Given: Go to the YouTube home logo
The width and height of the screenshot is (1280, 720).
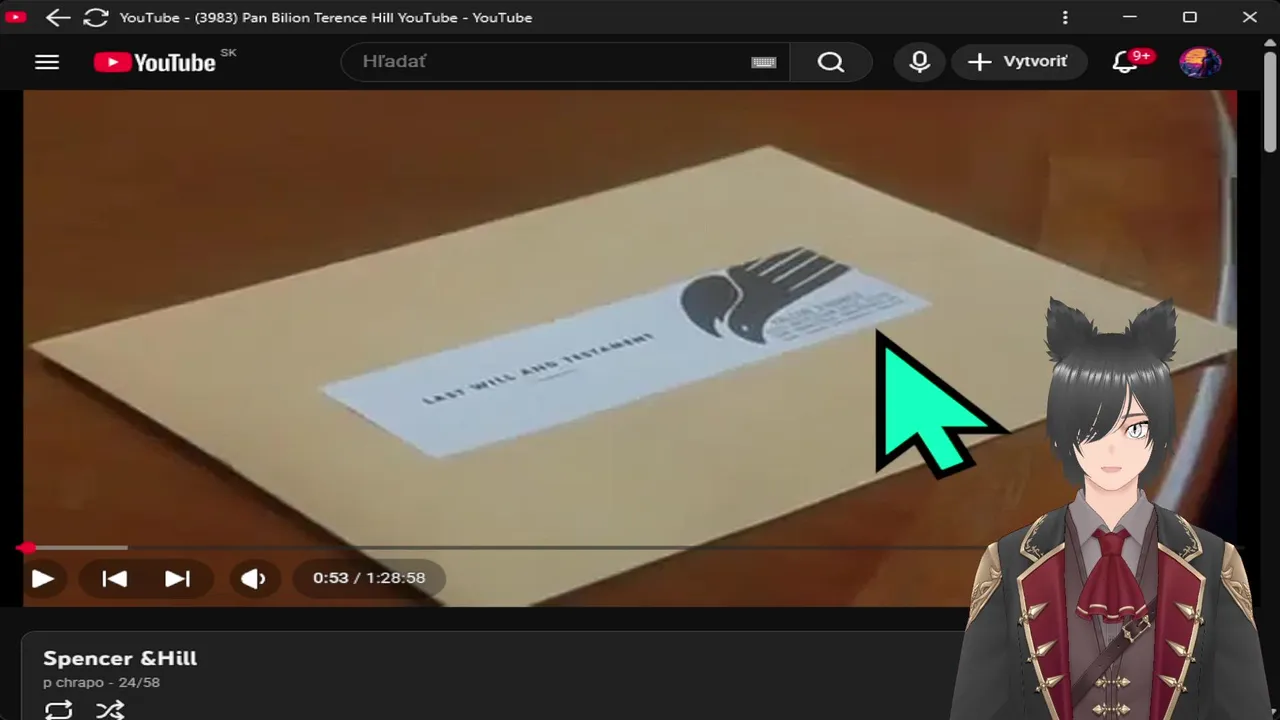Looking at the screenshot, I should click(156, 62).
